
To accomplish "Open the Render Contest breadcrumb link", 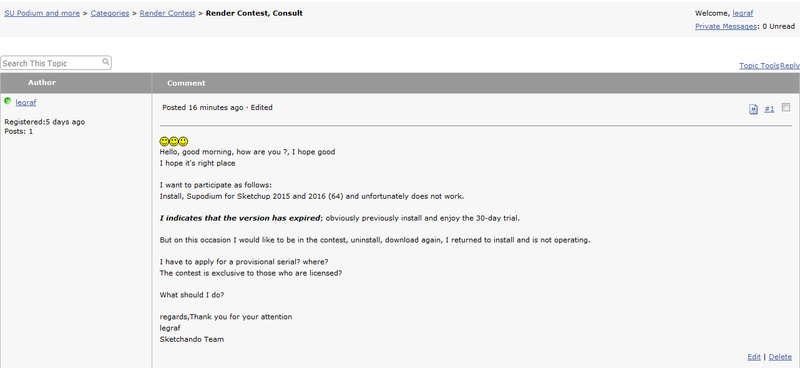I will tap(167, 13).
